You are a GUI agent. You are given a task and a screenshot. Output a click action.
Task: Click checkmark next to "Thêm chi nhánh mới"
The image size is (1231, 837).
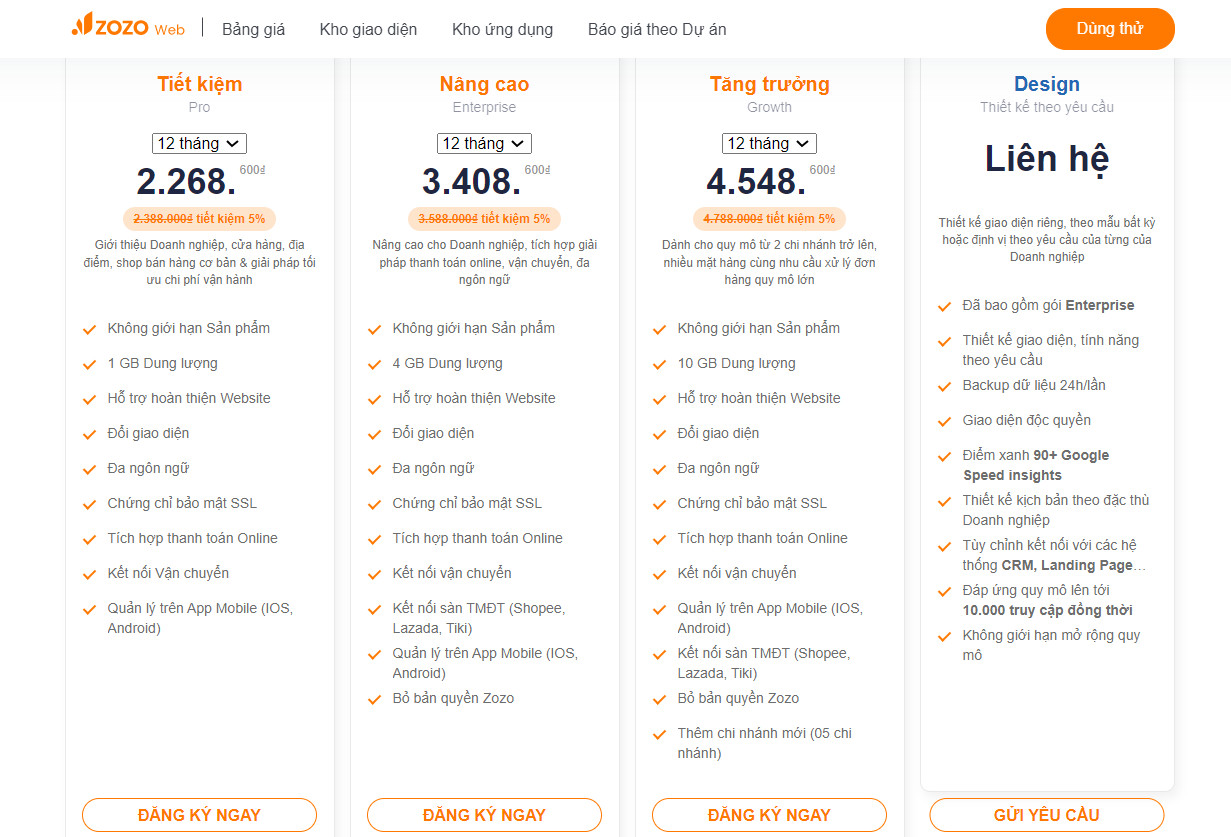point(660,735)
